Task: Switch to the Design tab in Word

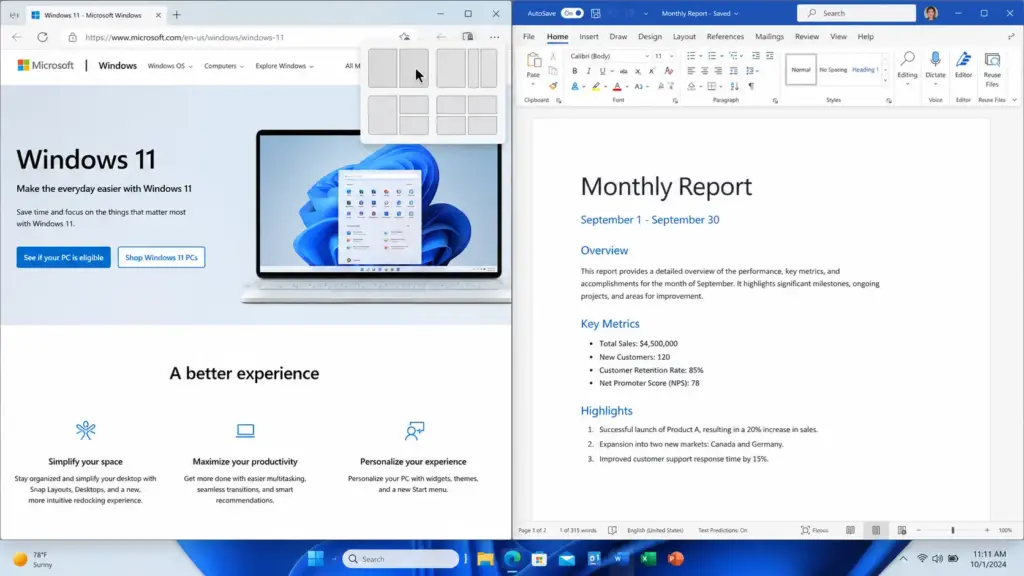Action: click(x=650, y=37)
